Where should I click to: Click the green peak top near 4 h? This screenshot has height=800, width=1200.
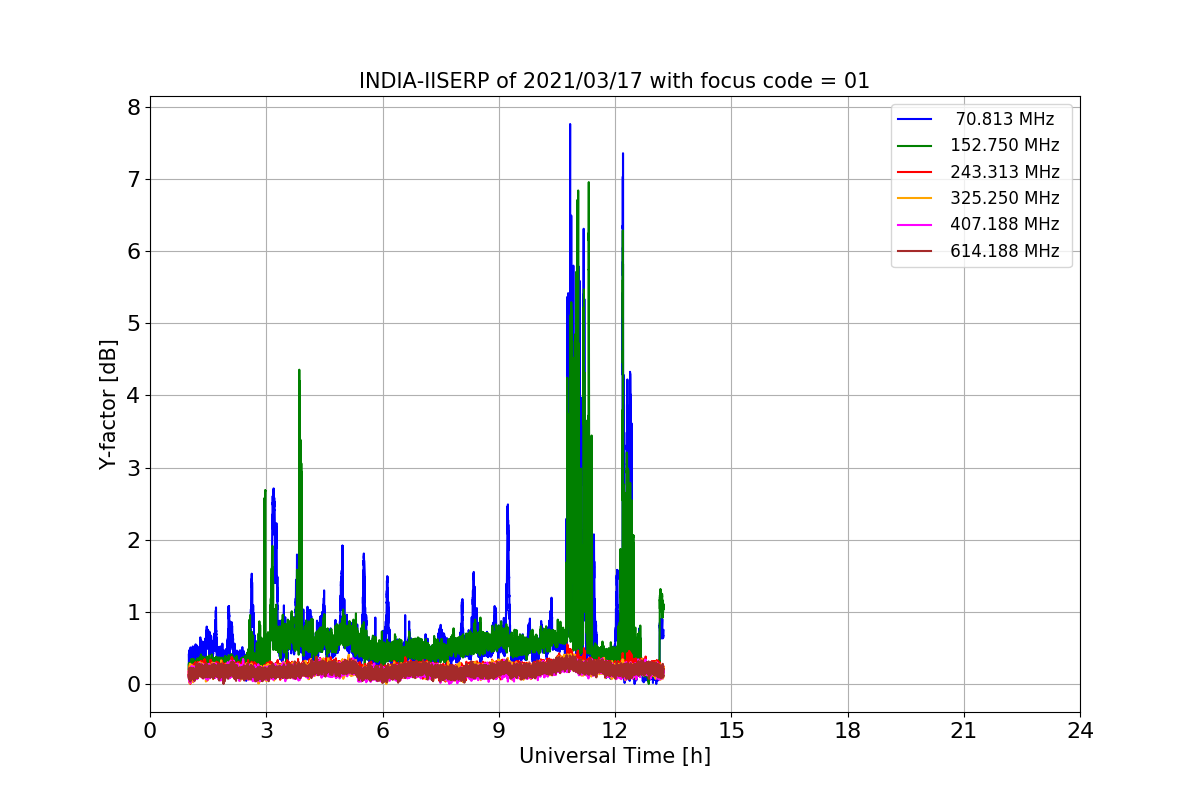(299, 371)
